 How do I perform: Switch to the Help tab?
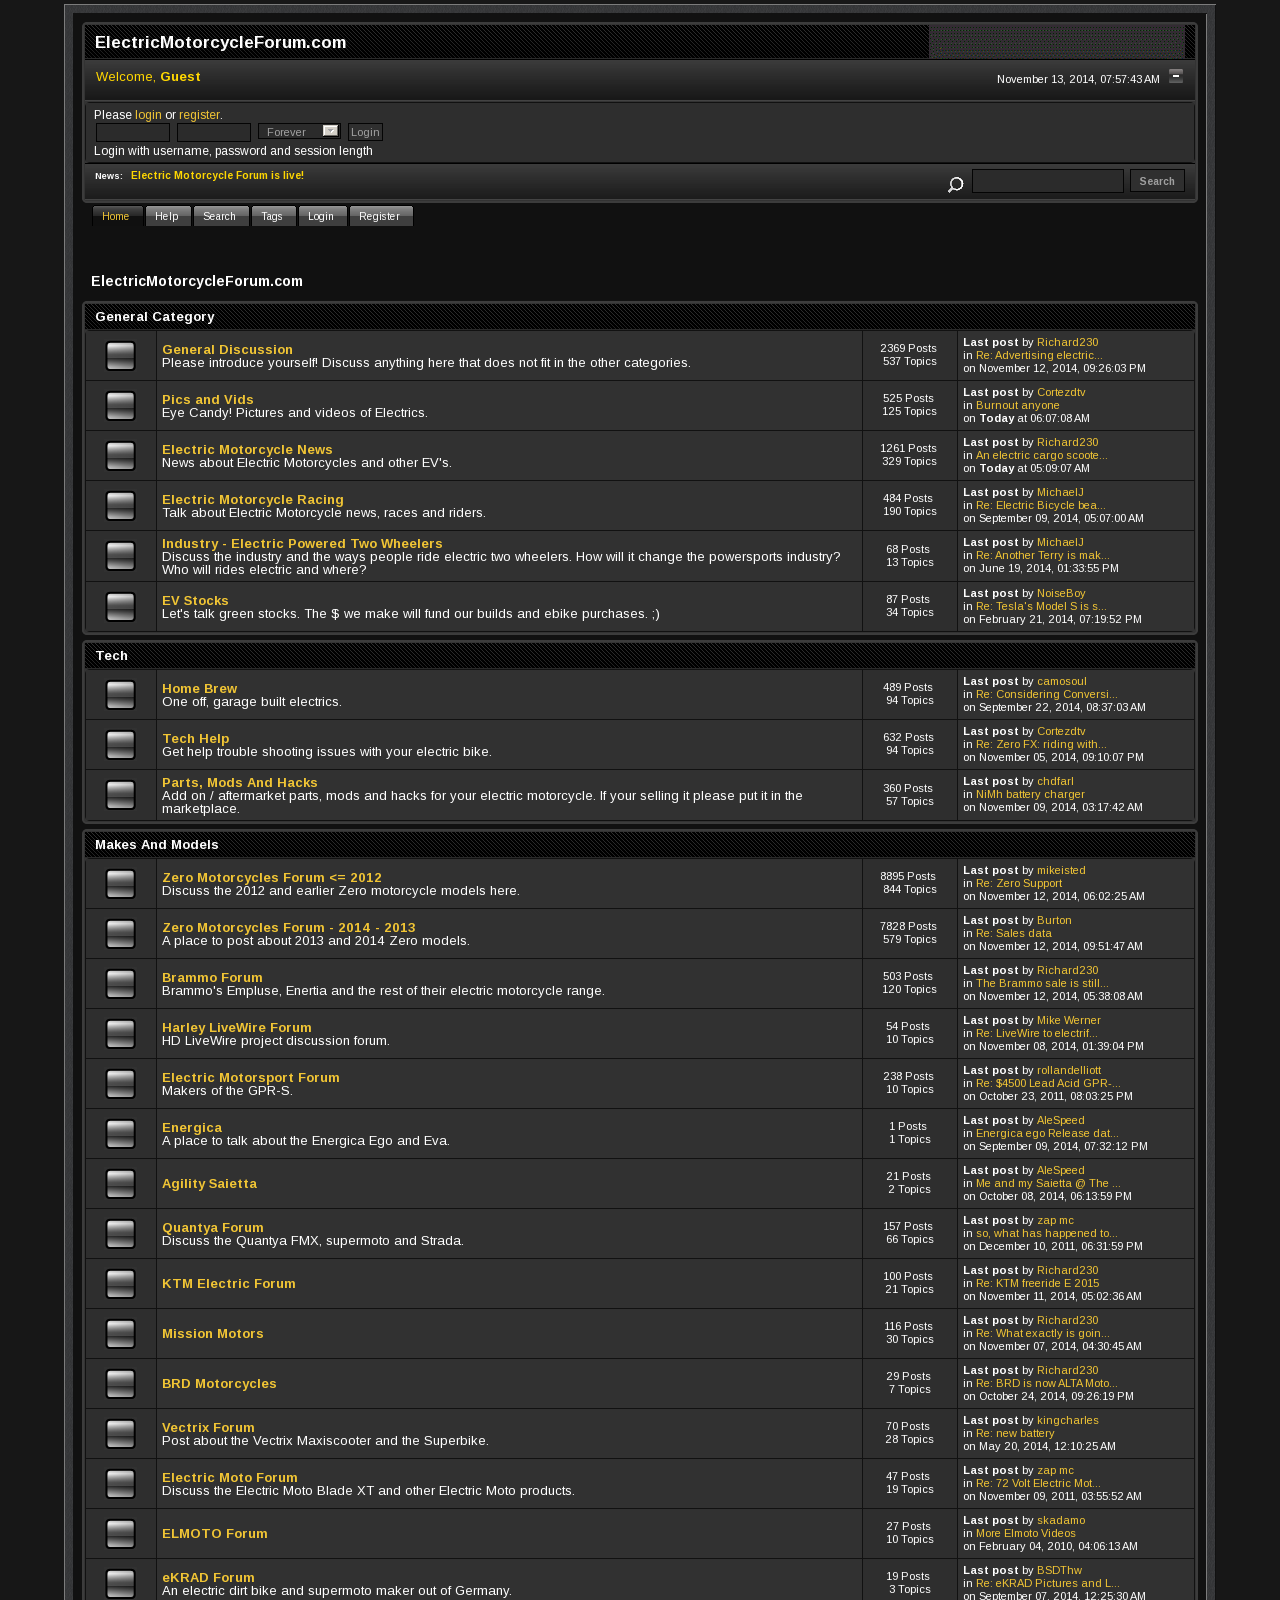pyautogui.click(x=167, y=216)
